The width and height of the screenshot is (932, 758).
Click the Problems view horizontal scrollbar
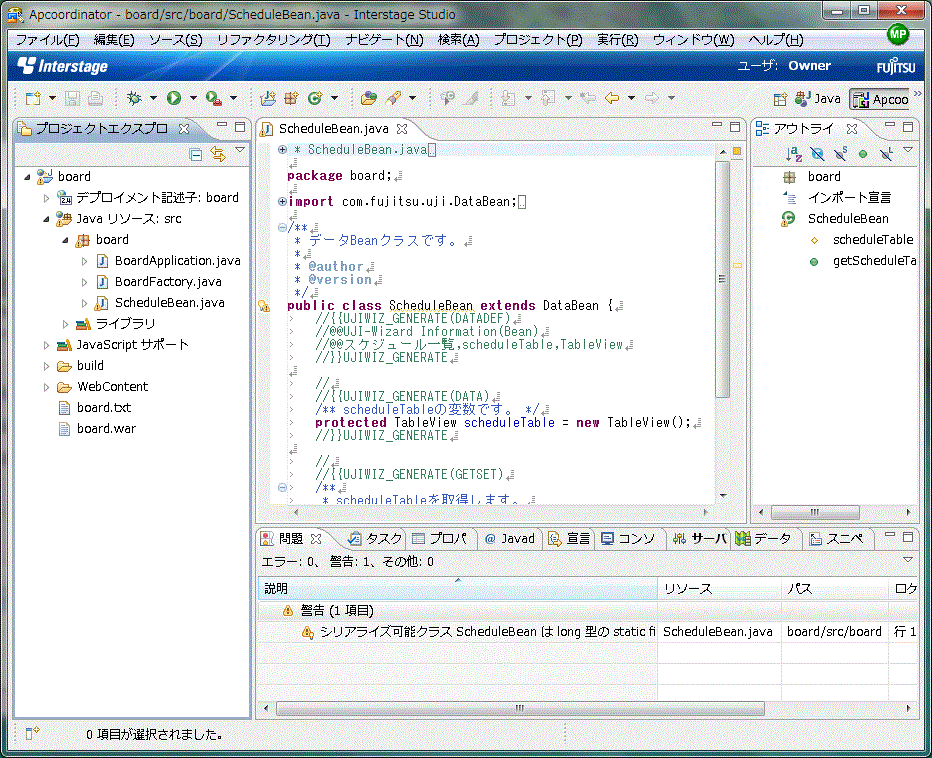click(x=520, y=708)
